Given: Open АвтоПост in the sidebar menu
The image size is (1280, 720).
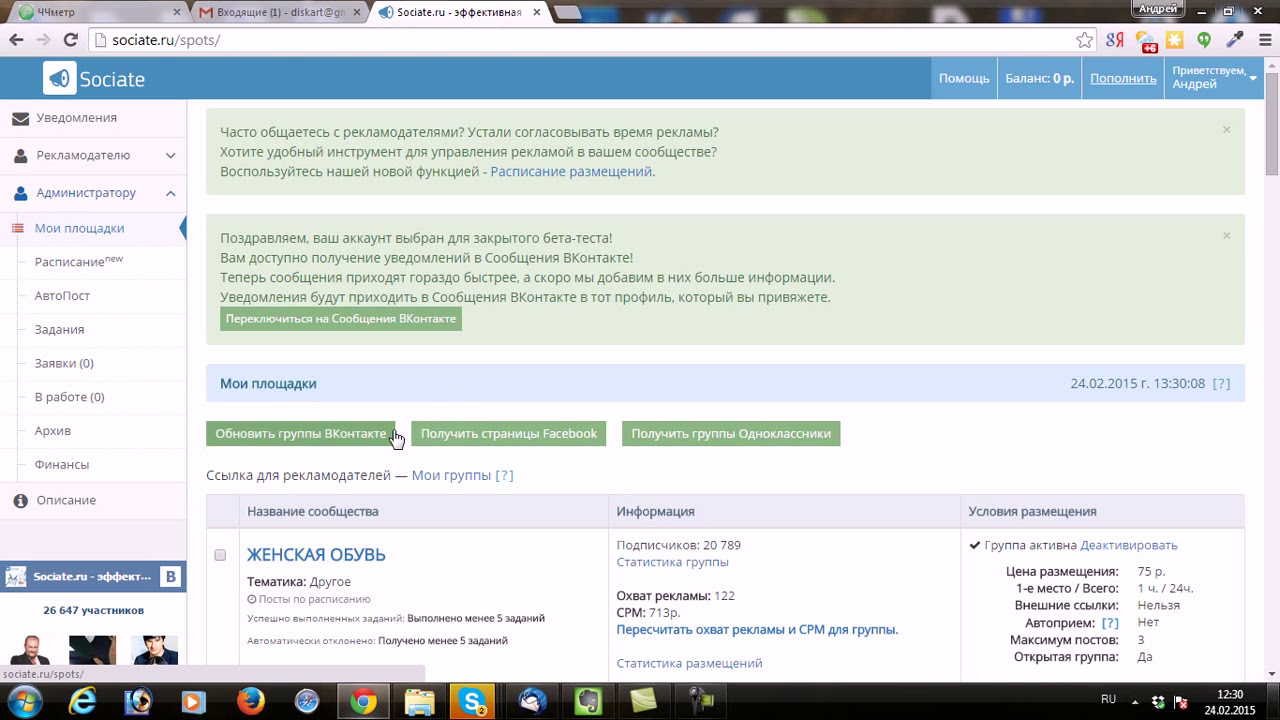Looking at the screenshot, I should [62, 296].
